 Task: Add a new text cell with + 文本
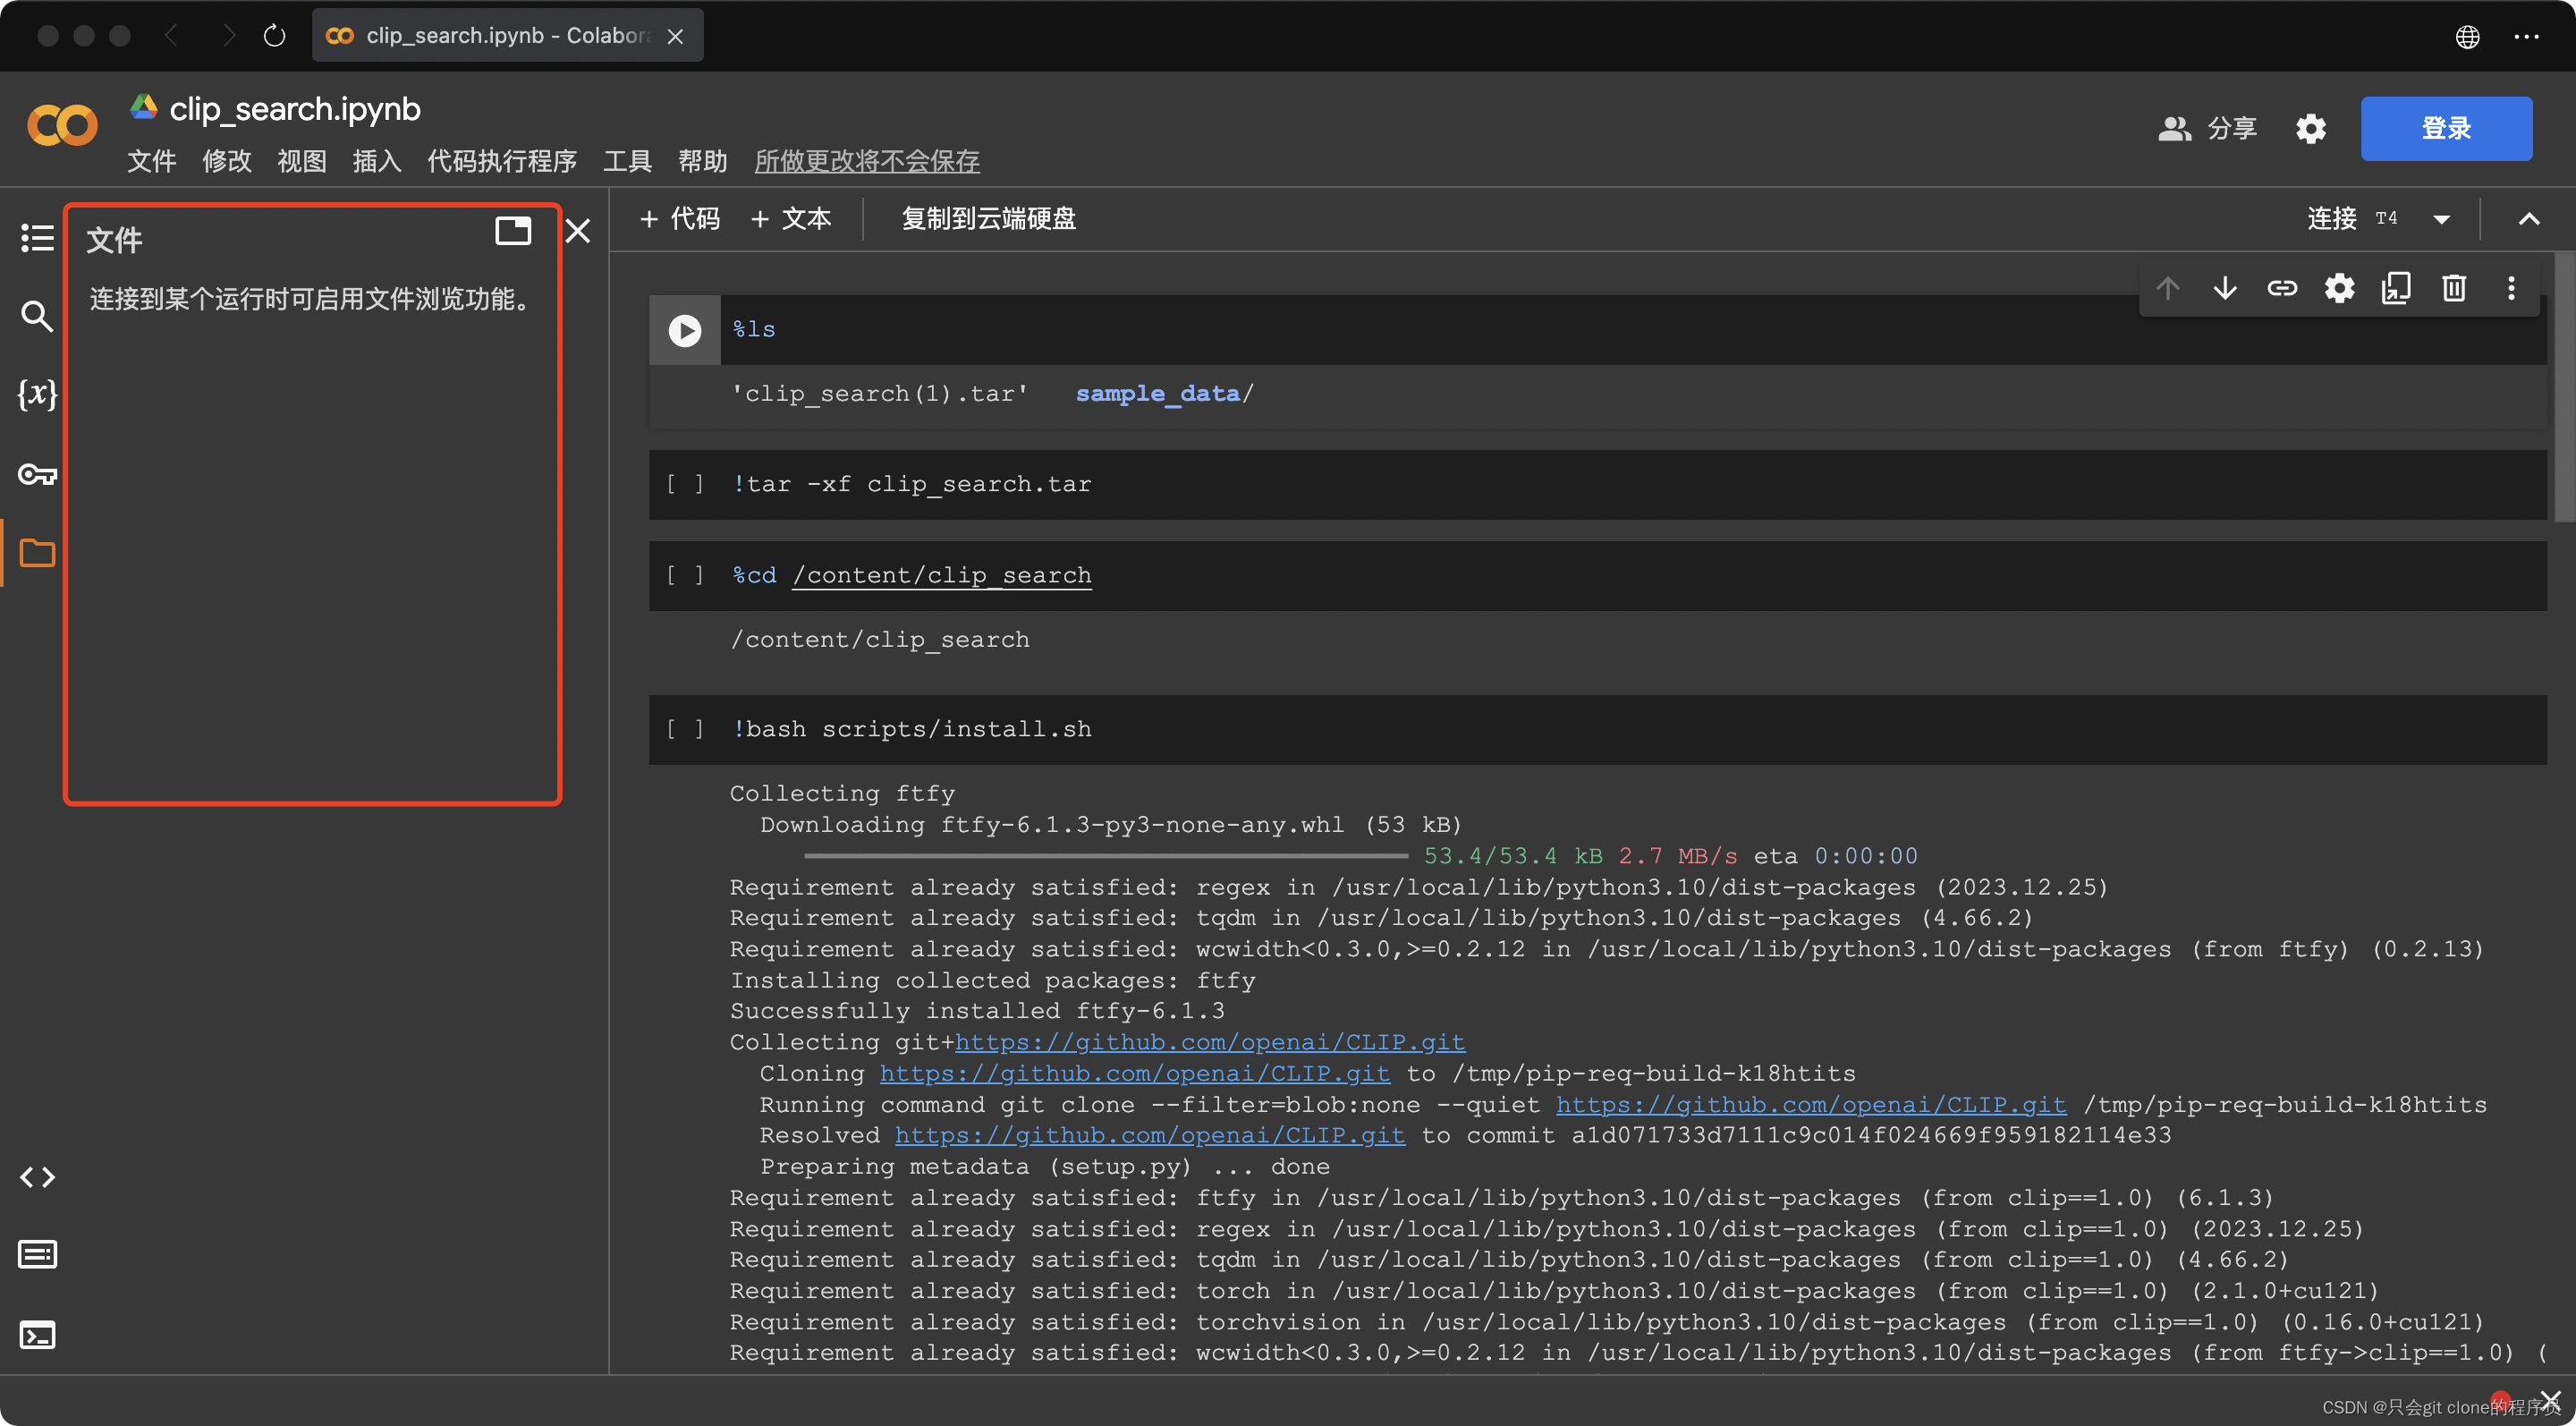(791, 219)
